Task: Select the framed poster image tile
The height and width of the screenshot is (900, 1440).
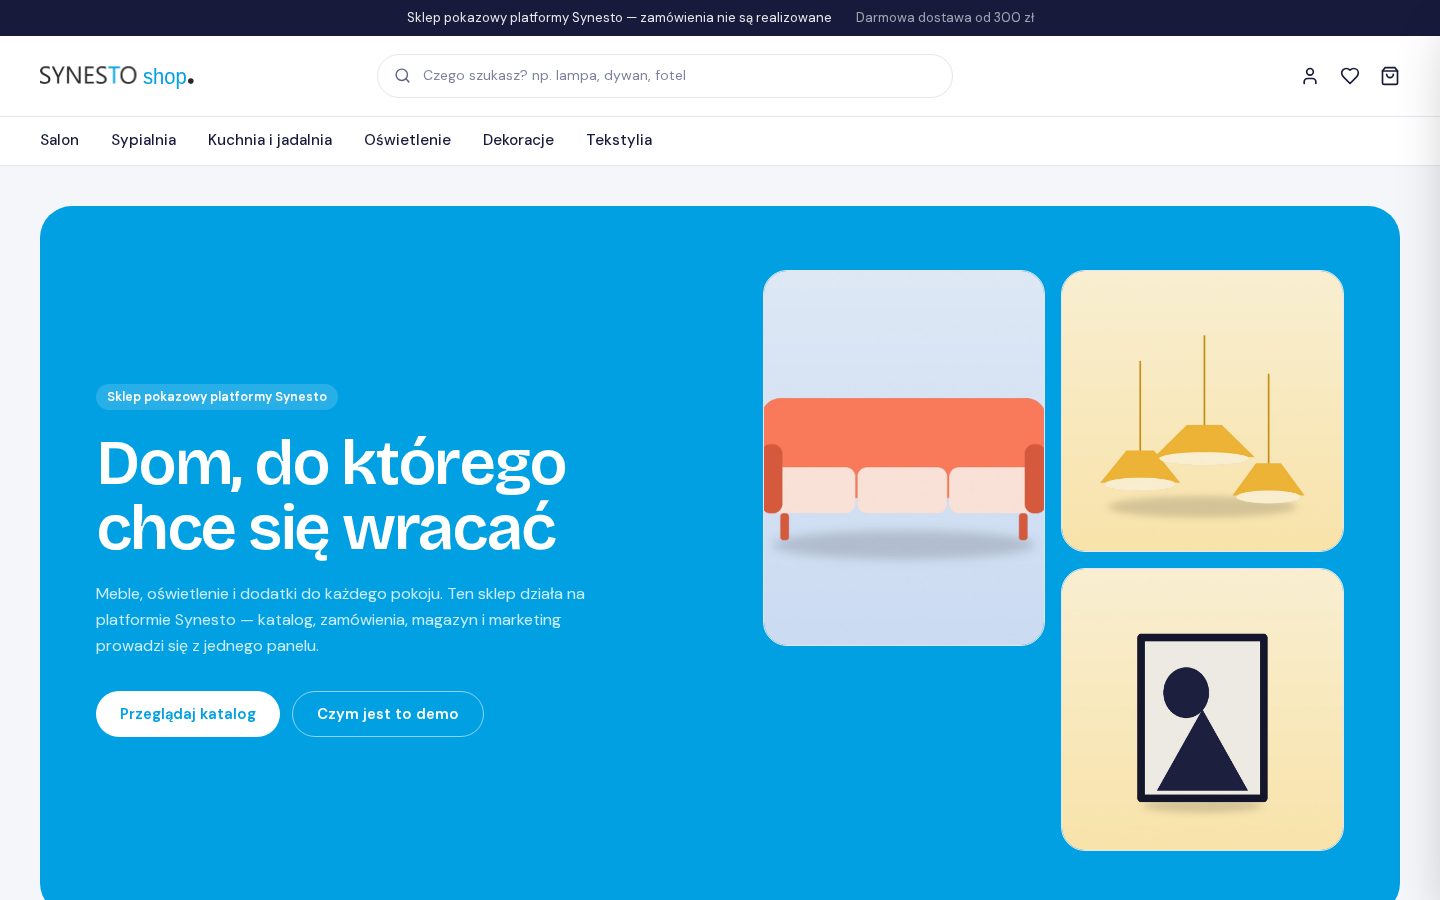Action: pos(1202,710)
